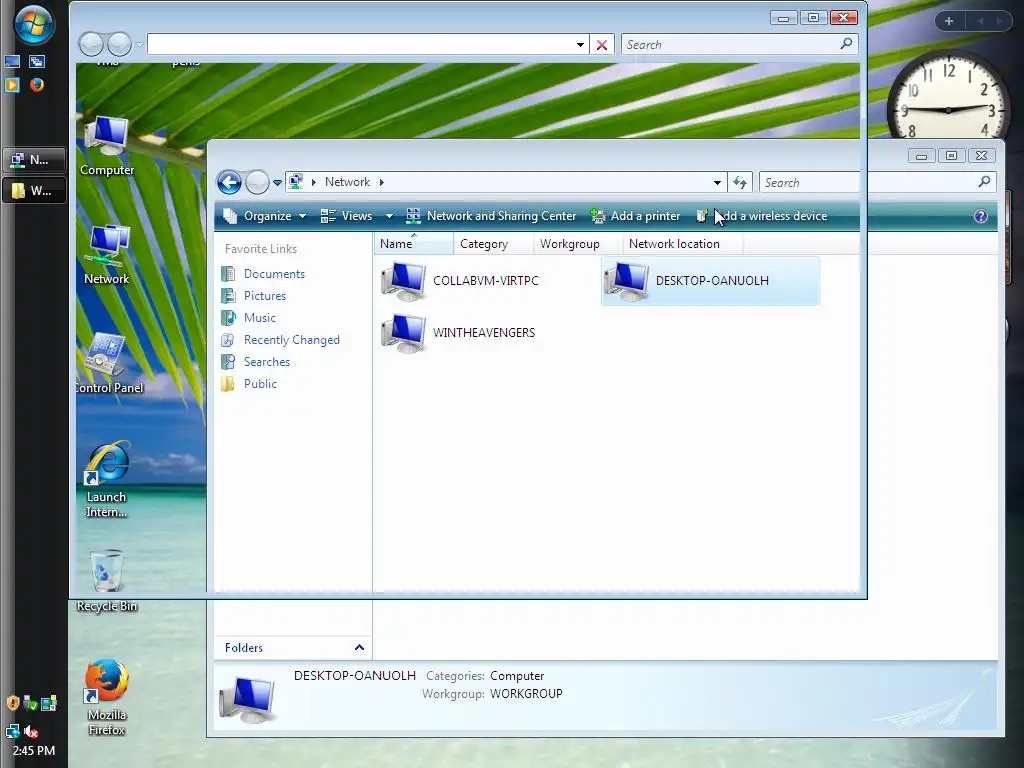Viewport: 1024px width, 768px height.
Task: Click Show Desktop quick launch icon
Action: coord(12,62)
